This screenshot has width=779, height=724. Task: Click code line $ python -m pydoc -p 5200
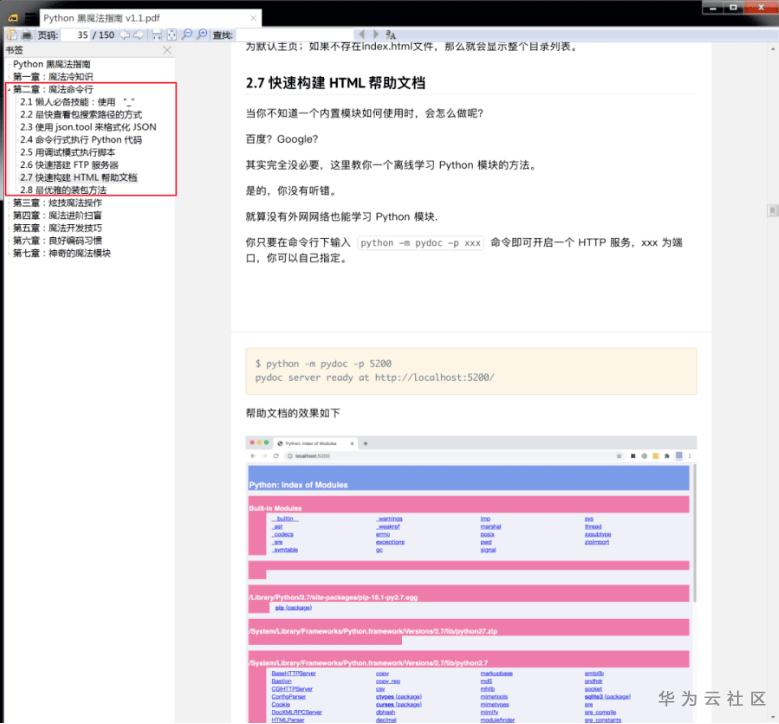pyautogui.click(x=323, y=364)
